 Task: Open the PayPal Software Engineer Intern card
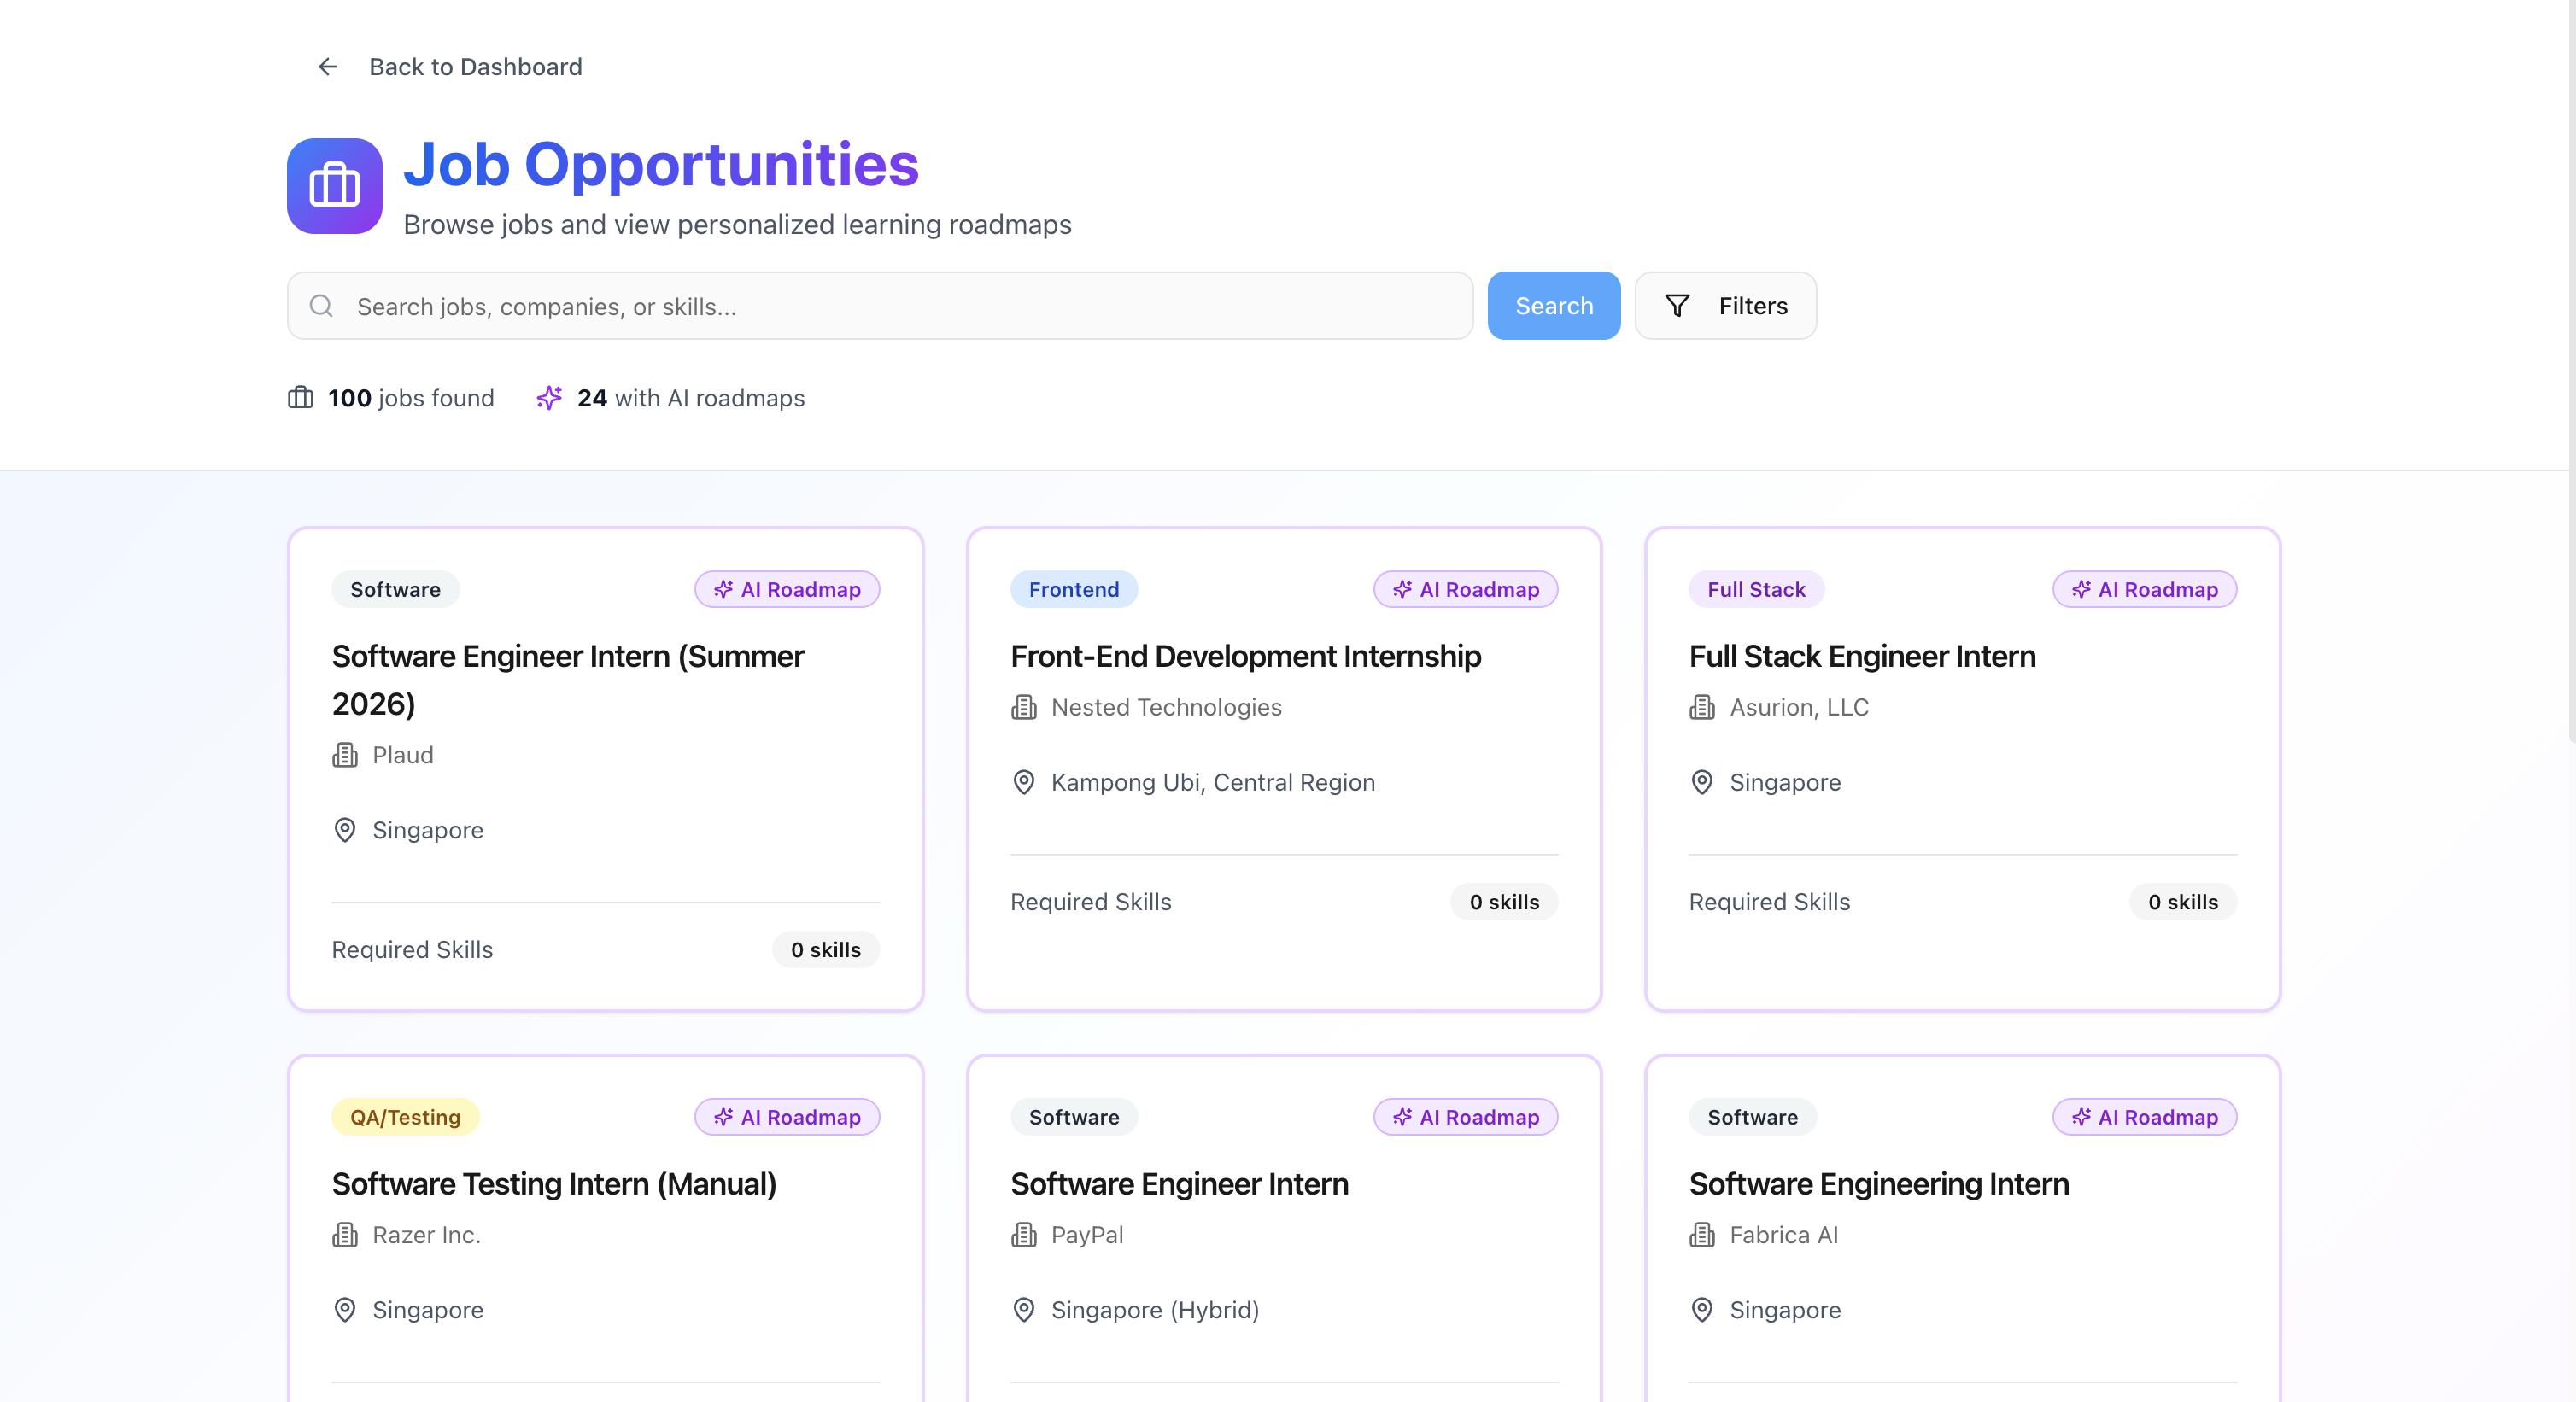pos(1179,1184)
